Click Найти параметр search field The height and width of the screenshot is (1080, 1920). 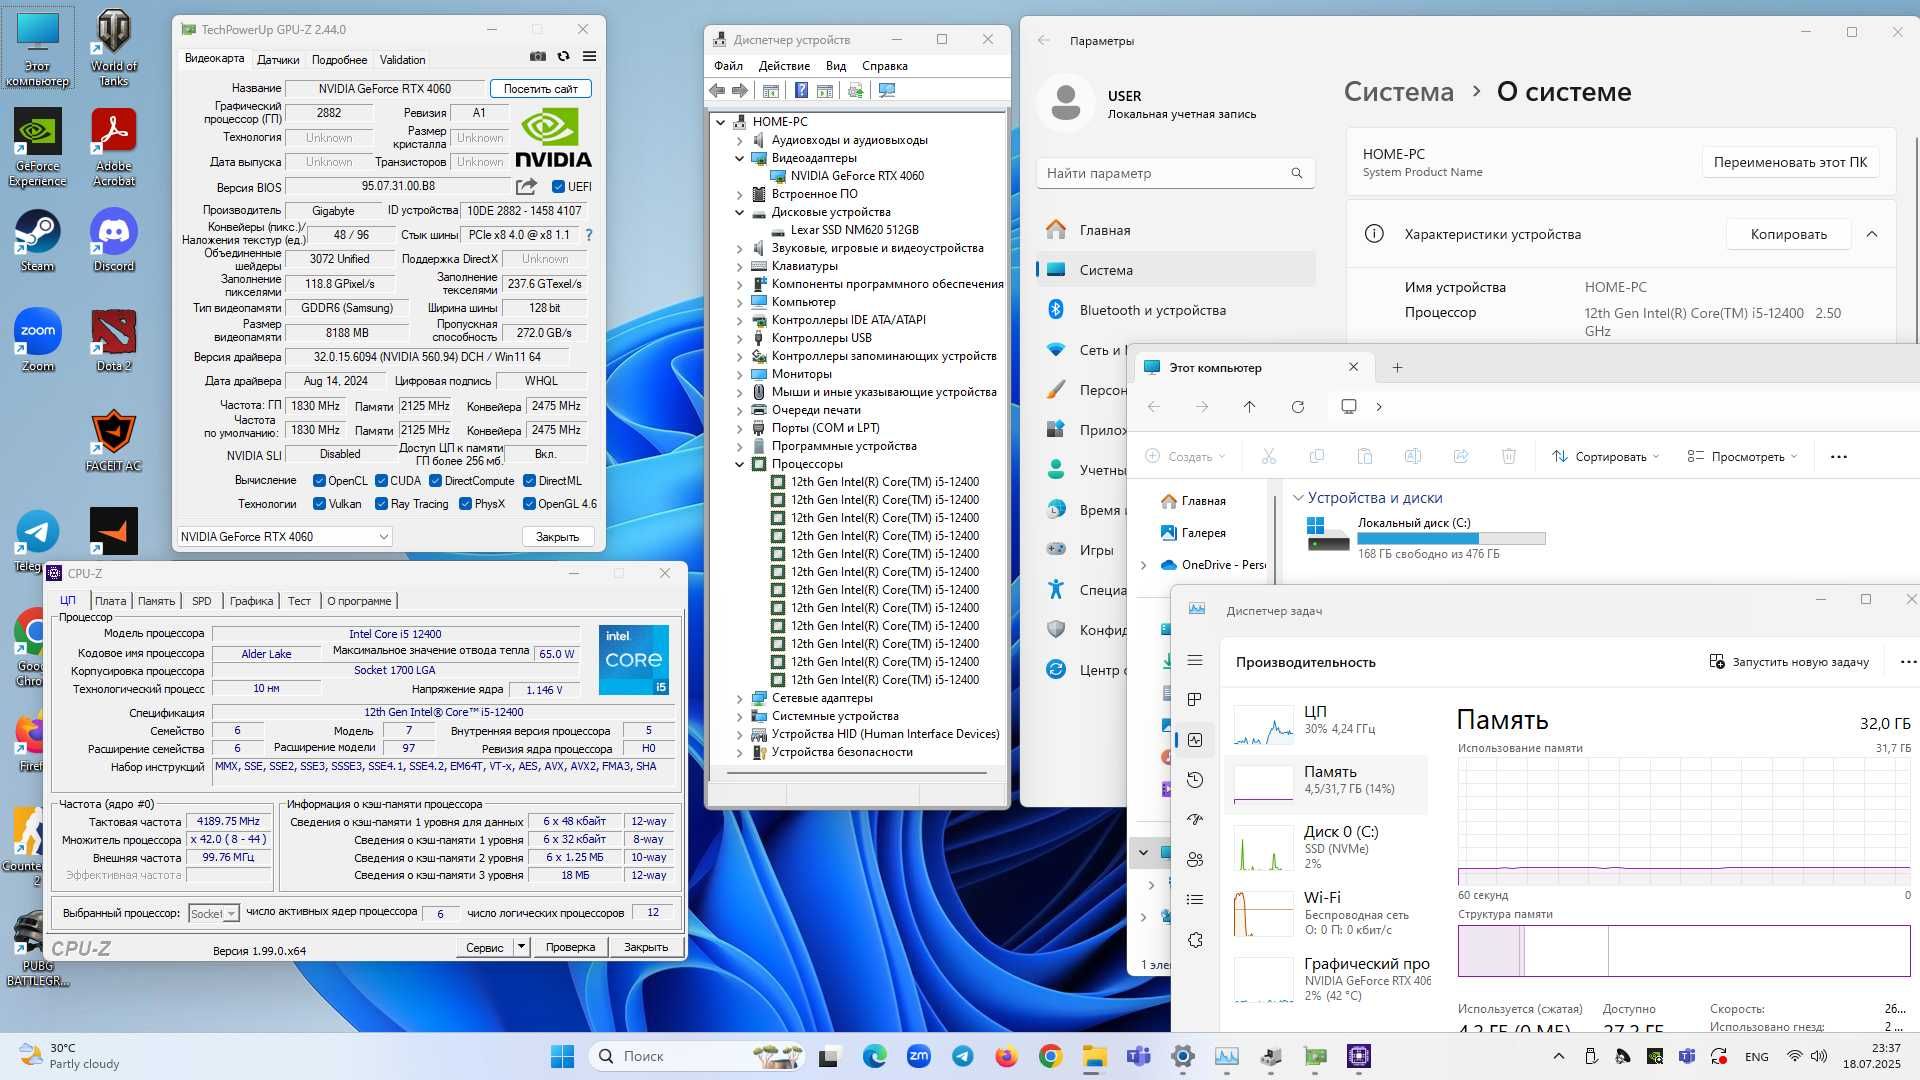click(1175, 173)
